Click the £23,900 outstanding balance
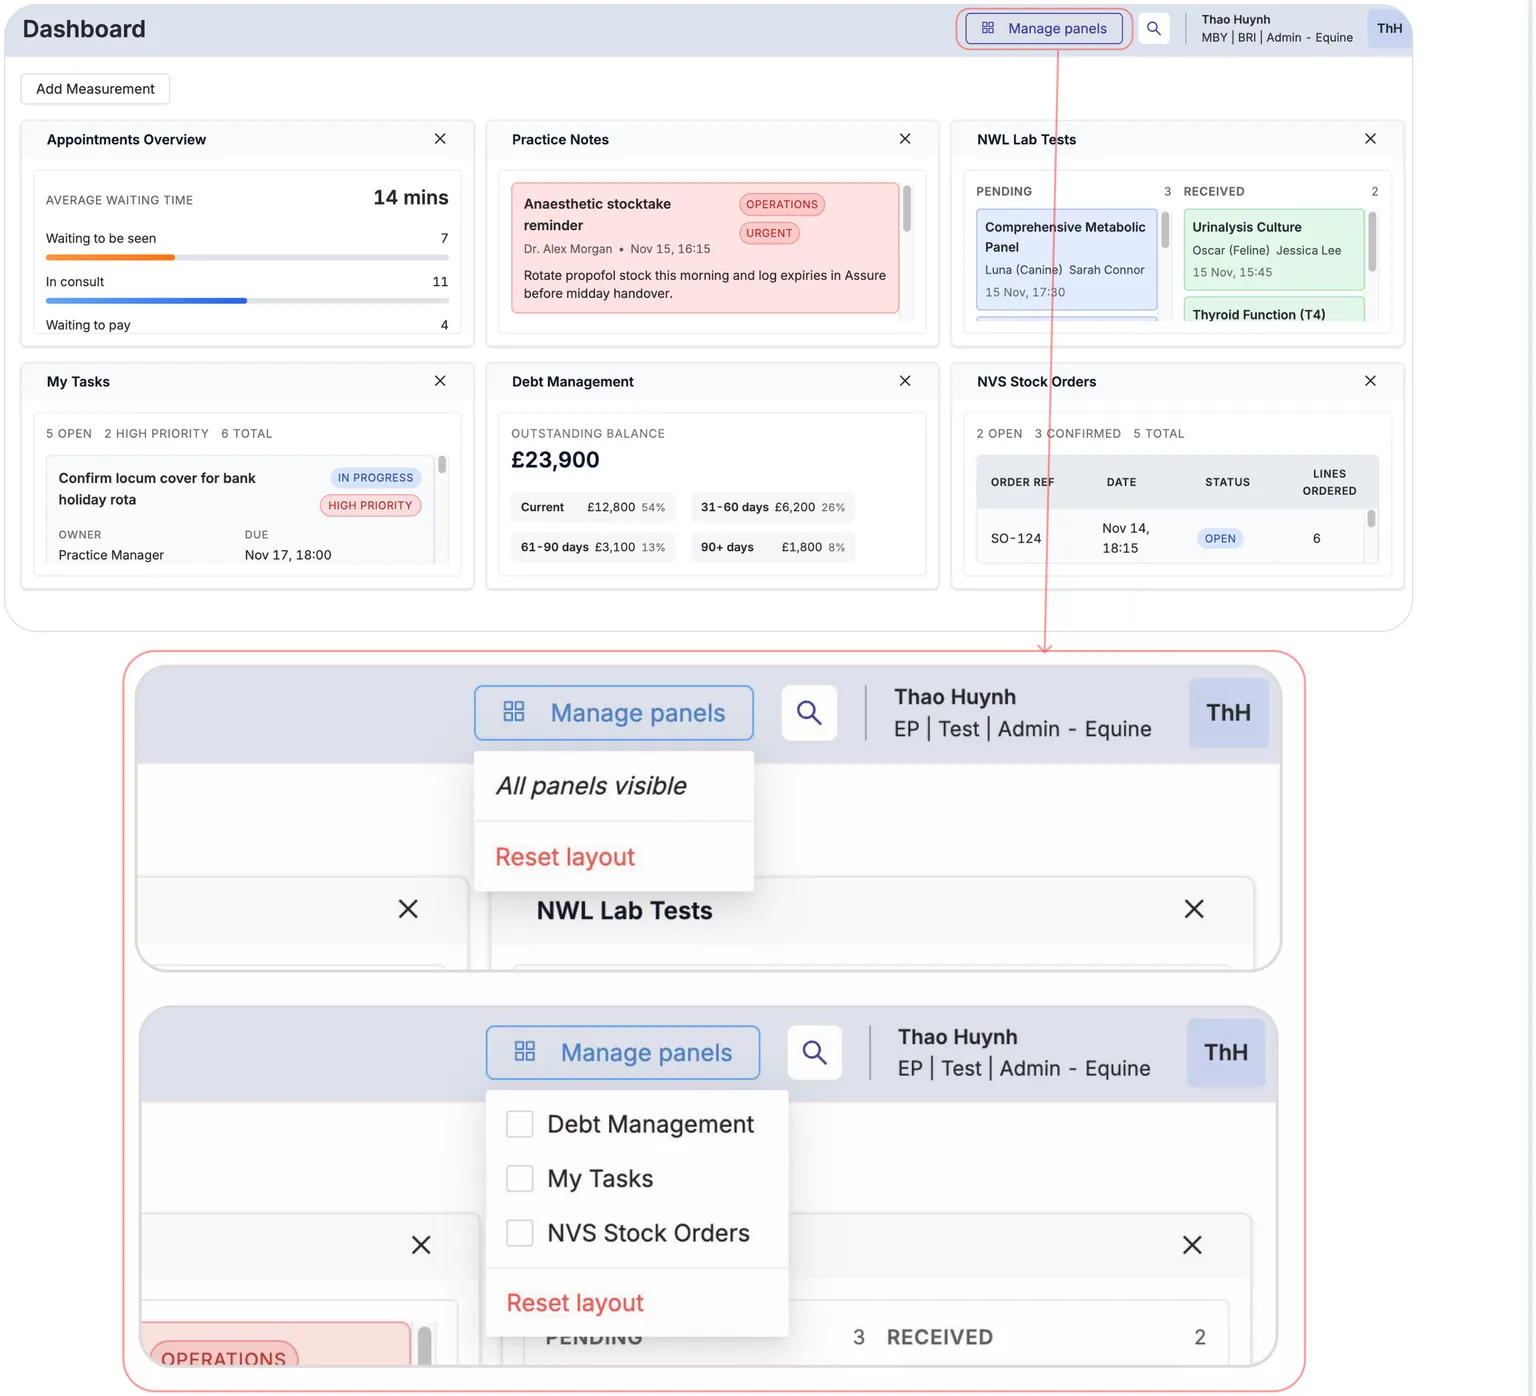Image resolution: width=1536 pixels, height=1396 pixels. 555,460
